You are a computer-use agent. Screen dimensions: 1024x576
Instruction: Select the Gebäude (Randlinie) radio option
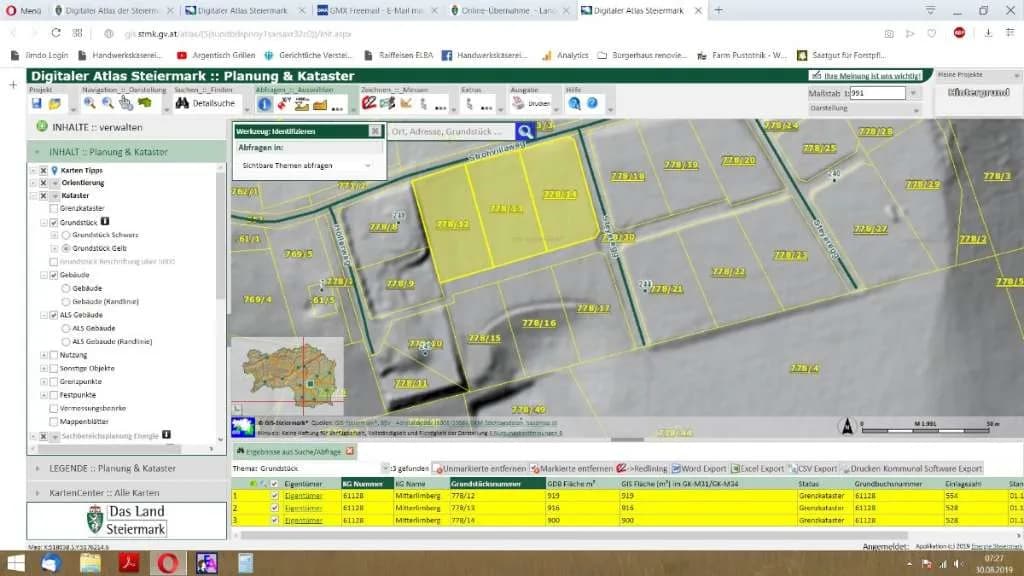tap(66, 302)
